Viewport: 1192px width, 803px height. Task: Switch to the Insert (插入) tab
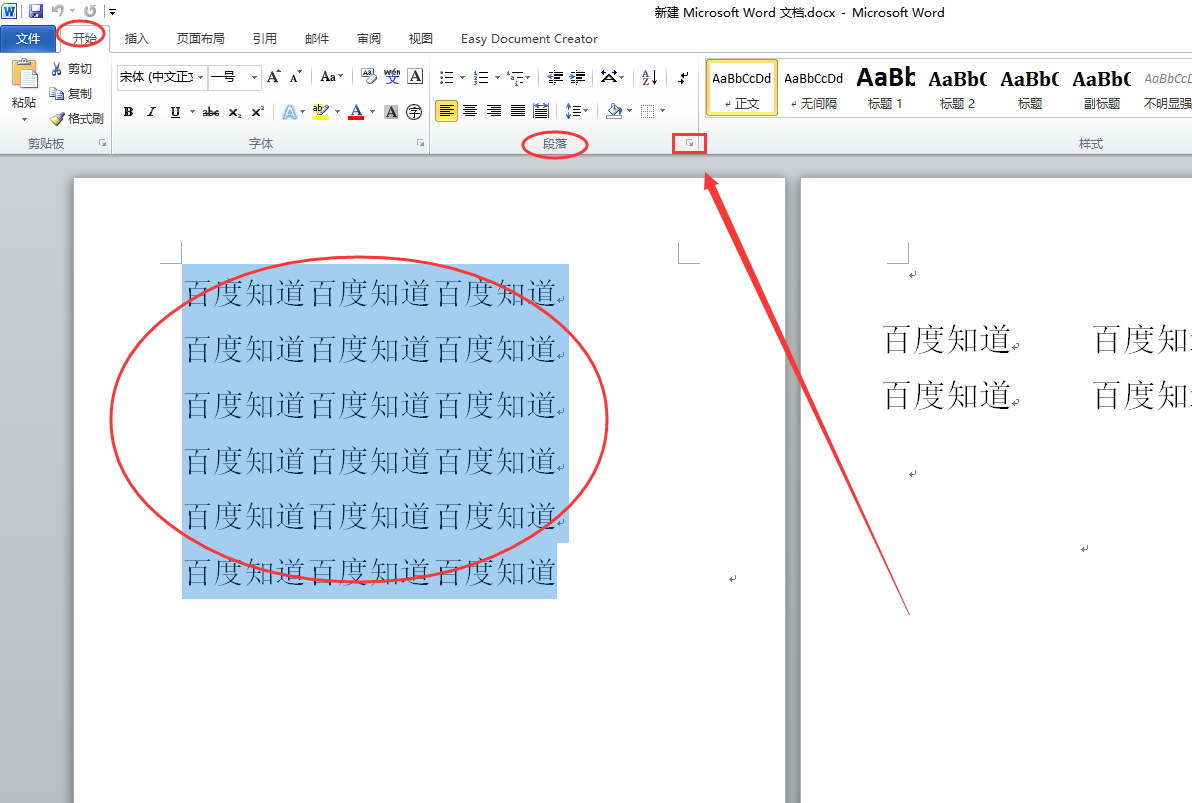(137, 39)
